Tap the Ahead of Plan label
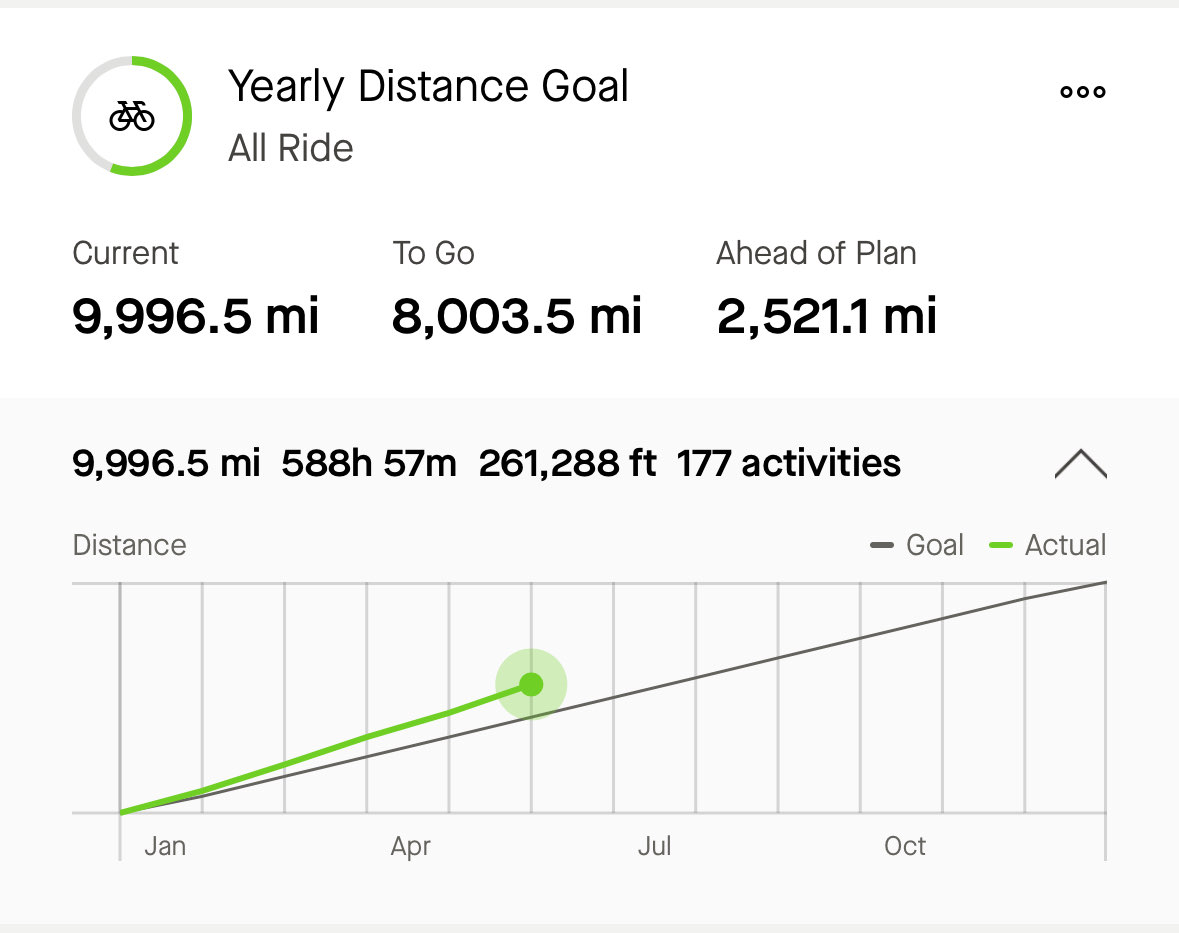This screenshot has height=933, width=1179. point(816,253)
